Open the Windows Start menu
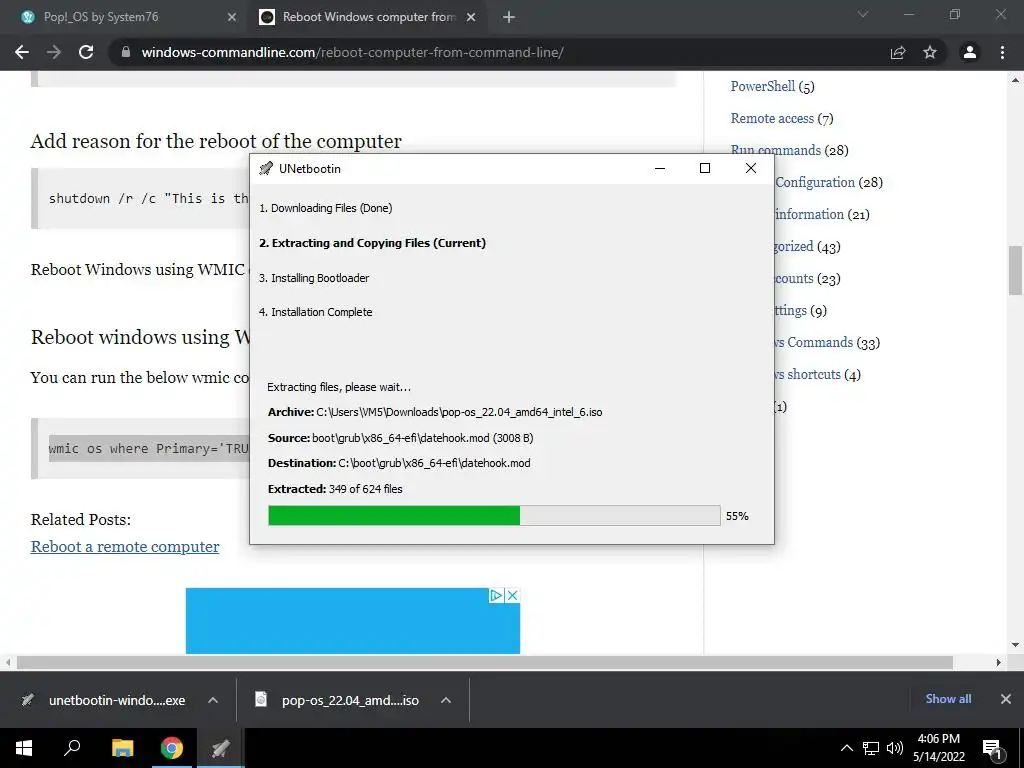This screenshot has height=768, width=1024. pyautogui.click(x=24, y=748)
